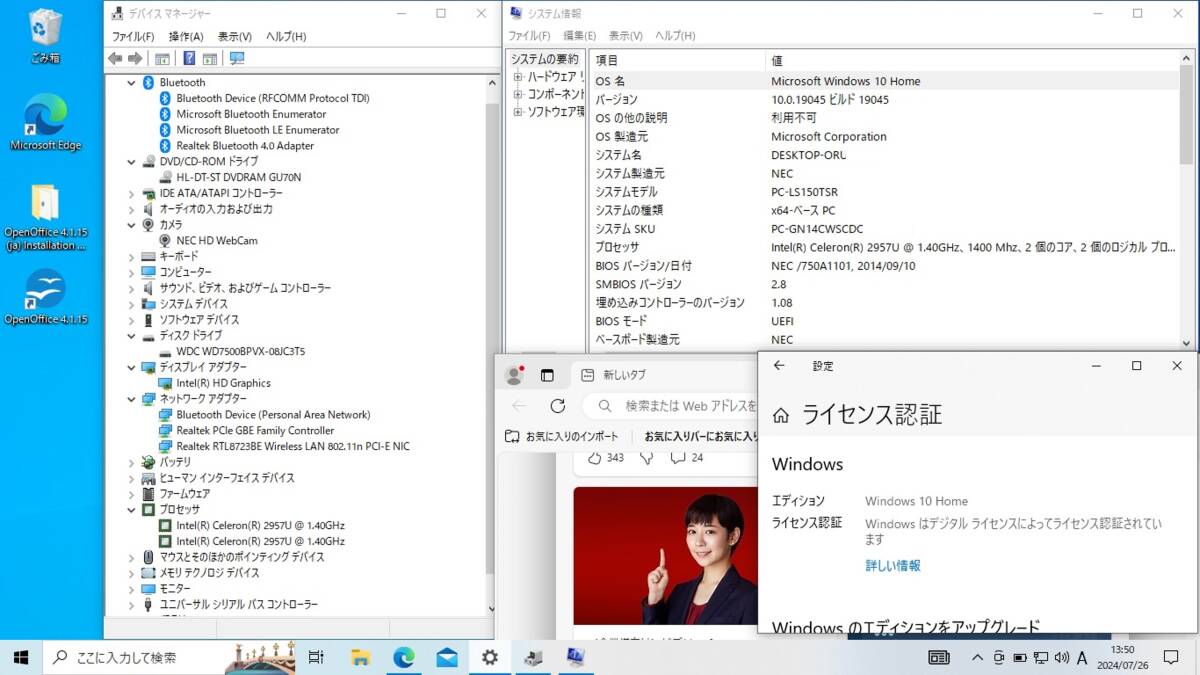Click the Edge profile avatar icon
The height and width of the screenshot is (675, 1200).
click(x=515, y=375)
